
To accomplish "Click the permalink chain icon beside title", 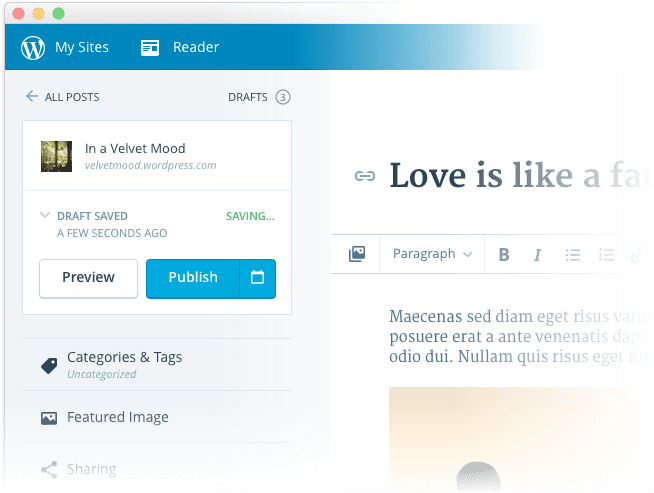I will click(365, 176).
